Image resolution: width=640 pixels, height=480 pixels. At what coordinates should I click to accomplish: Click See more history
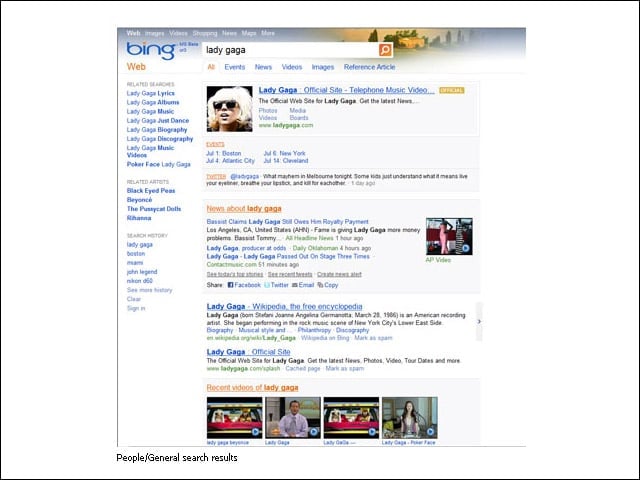(150, 290)
